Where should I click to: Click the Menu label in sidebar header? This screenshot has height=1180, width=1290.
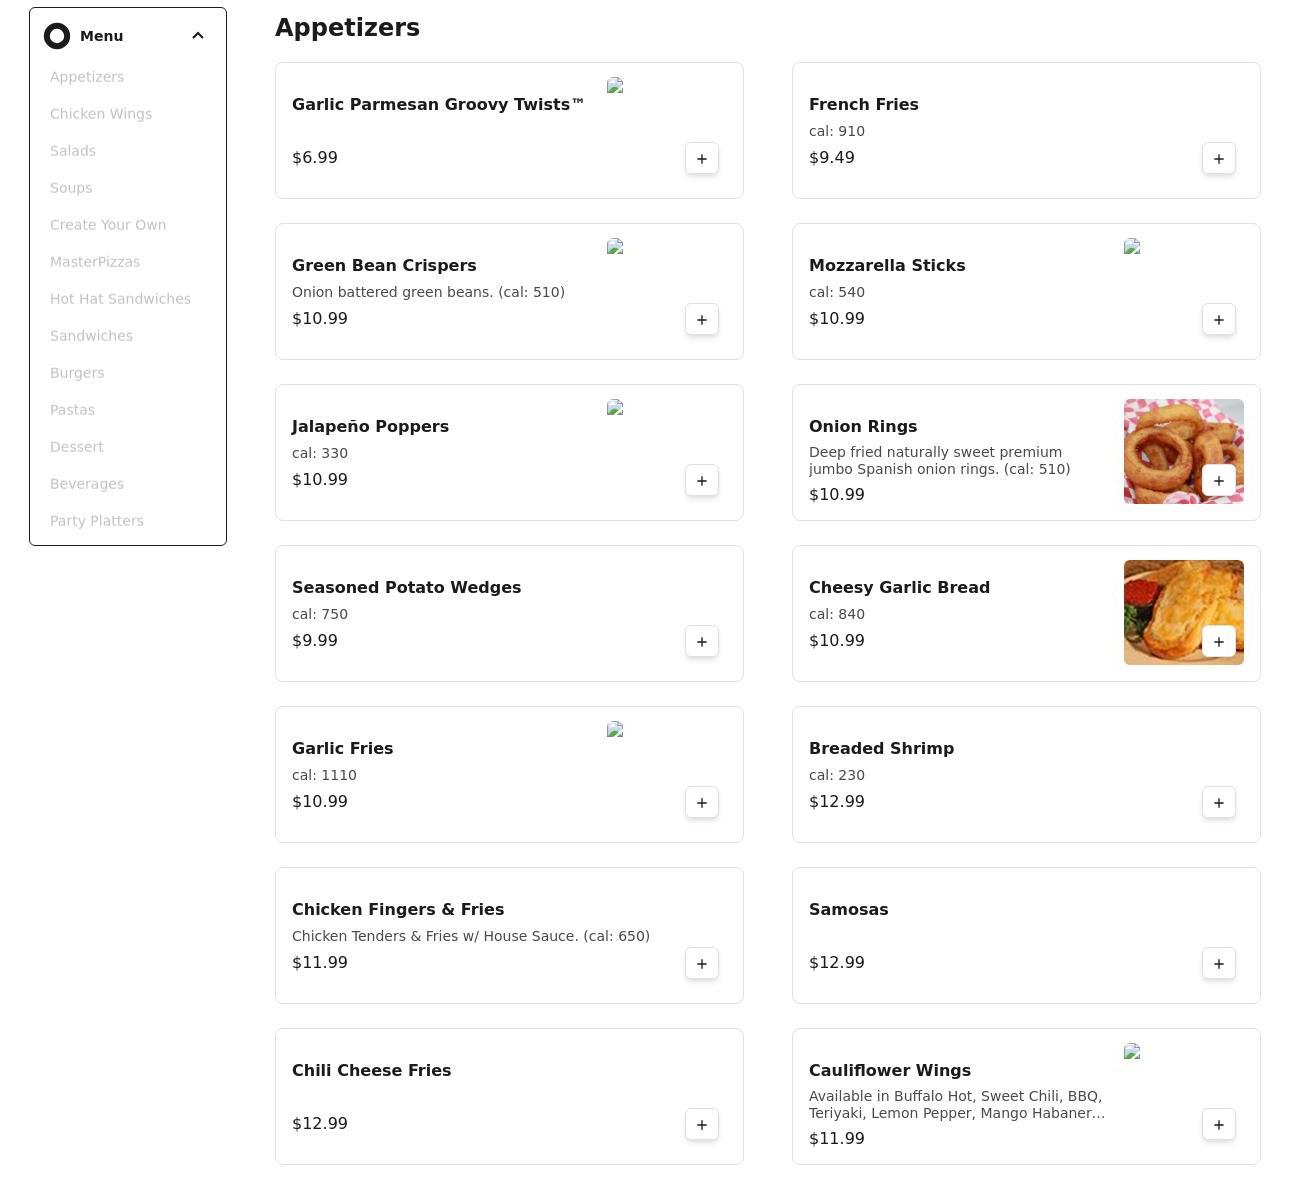(102, 36)
